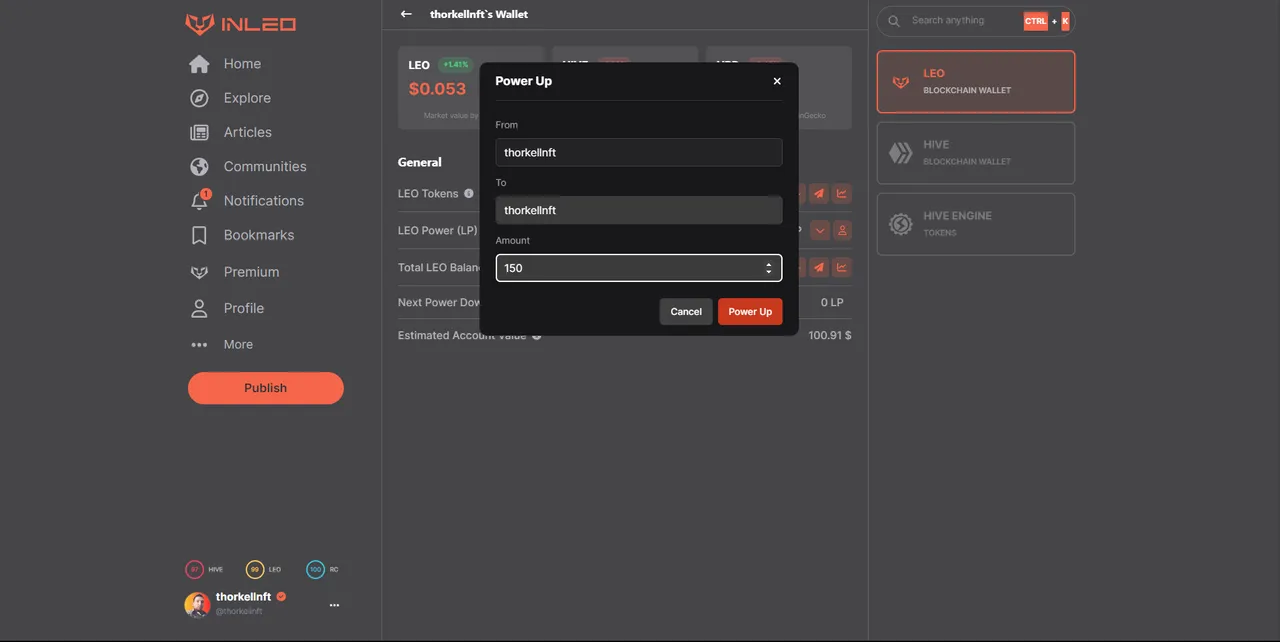Screen dimensions: 1280x642
Task: Click the From account field
Action: point(639,152)
